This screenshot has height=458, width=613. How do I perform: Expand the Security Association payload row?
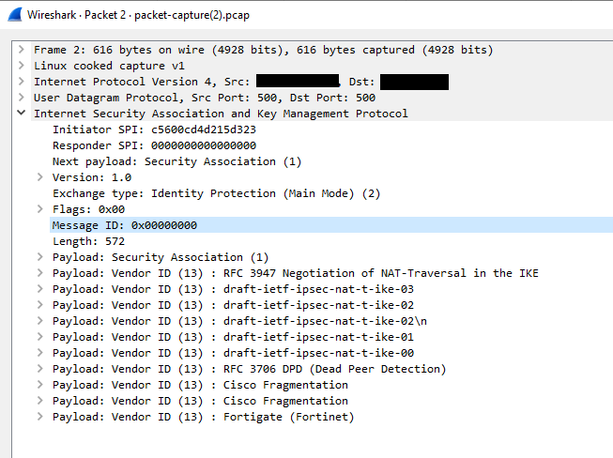pos(40,257)
